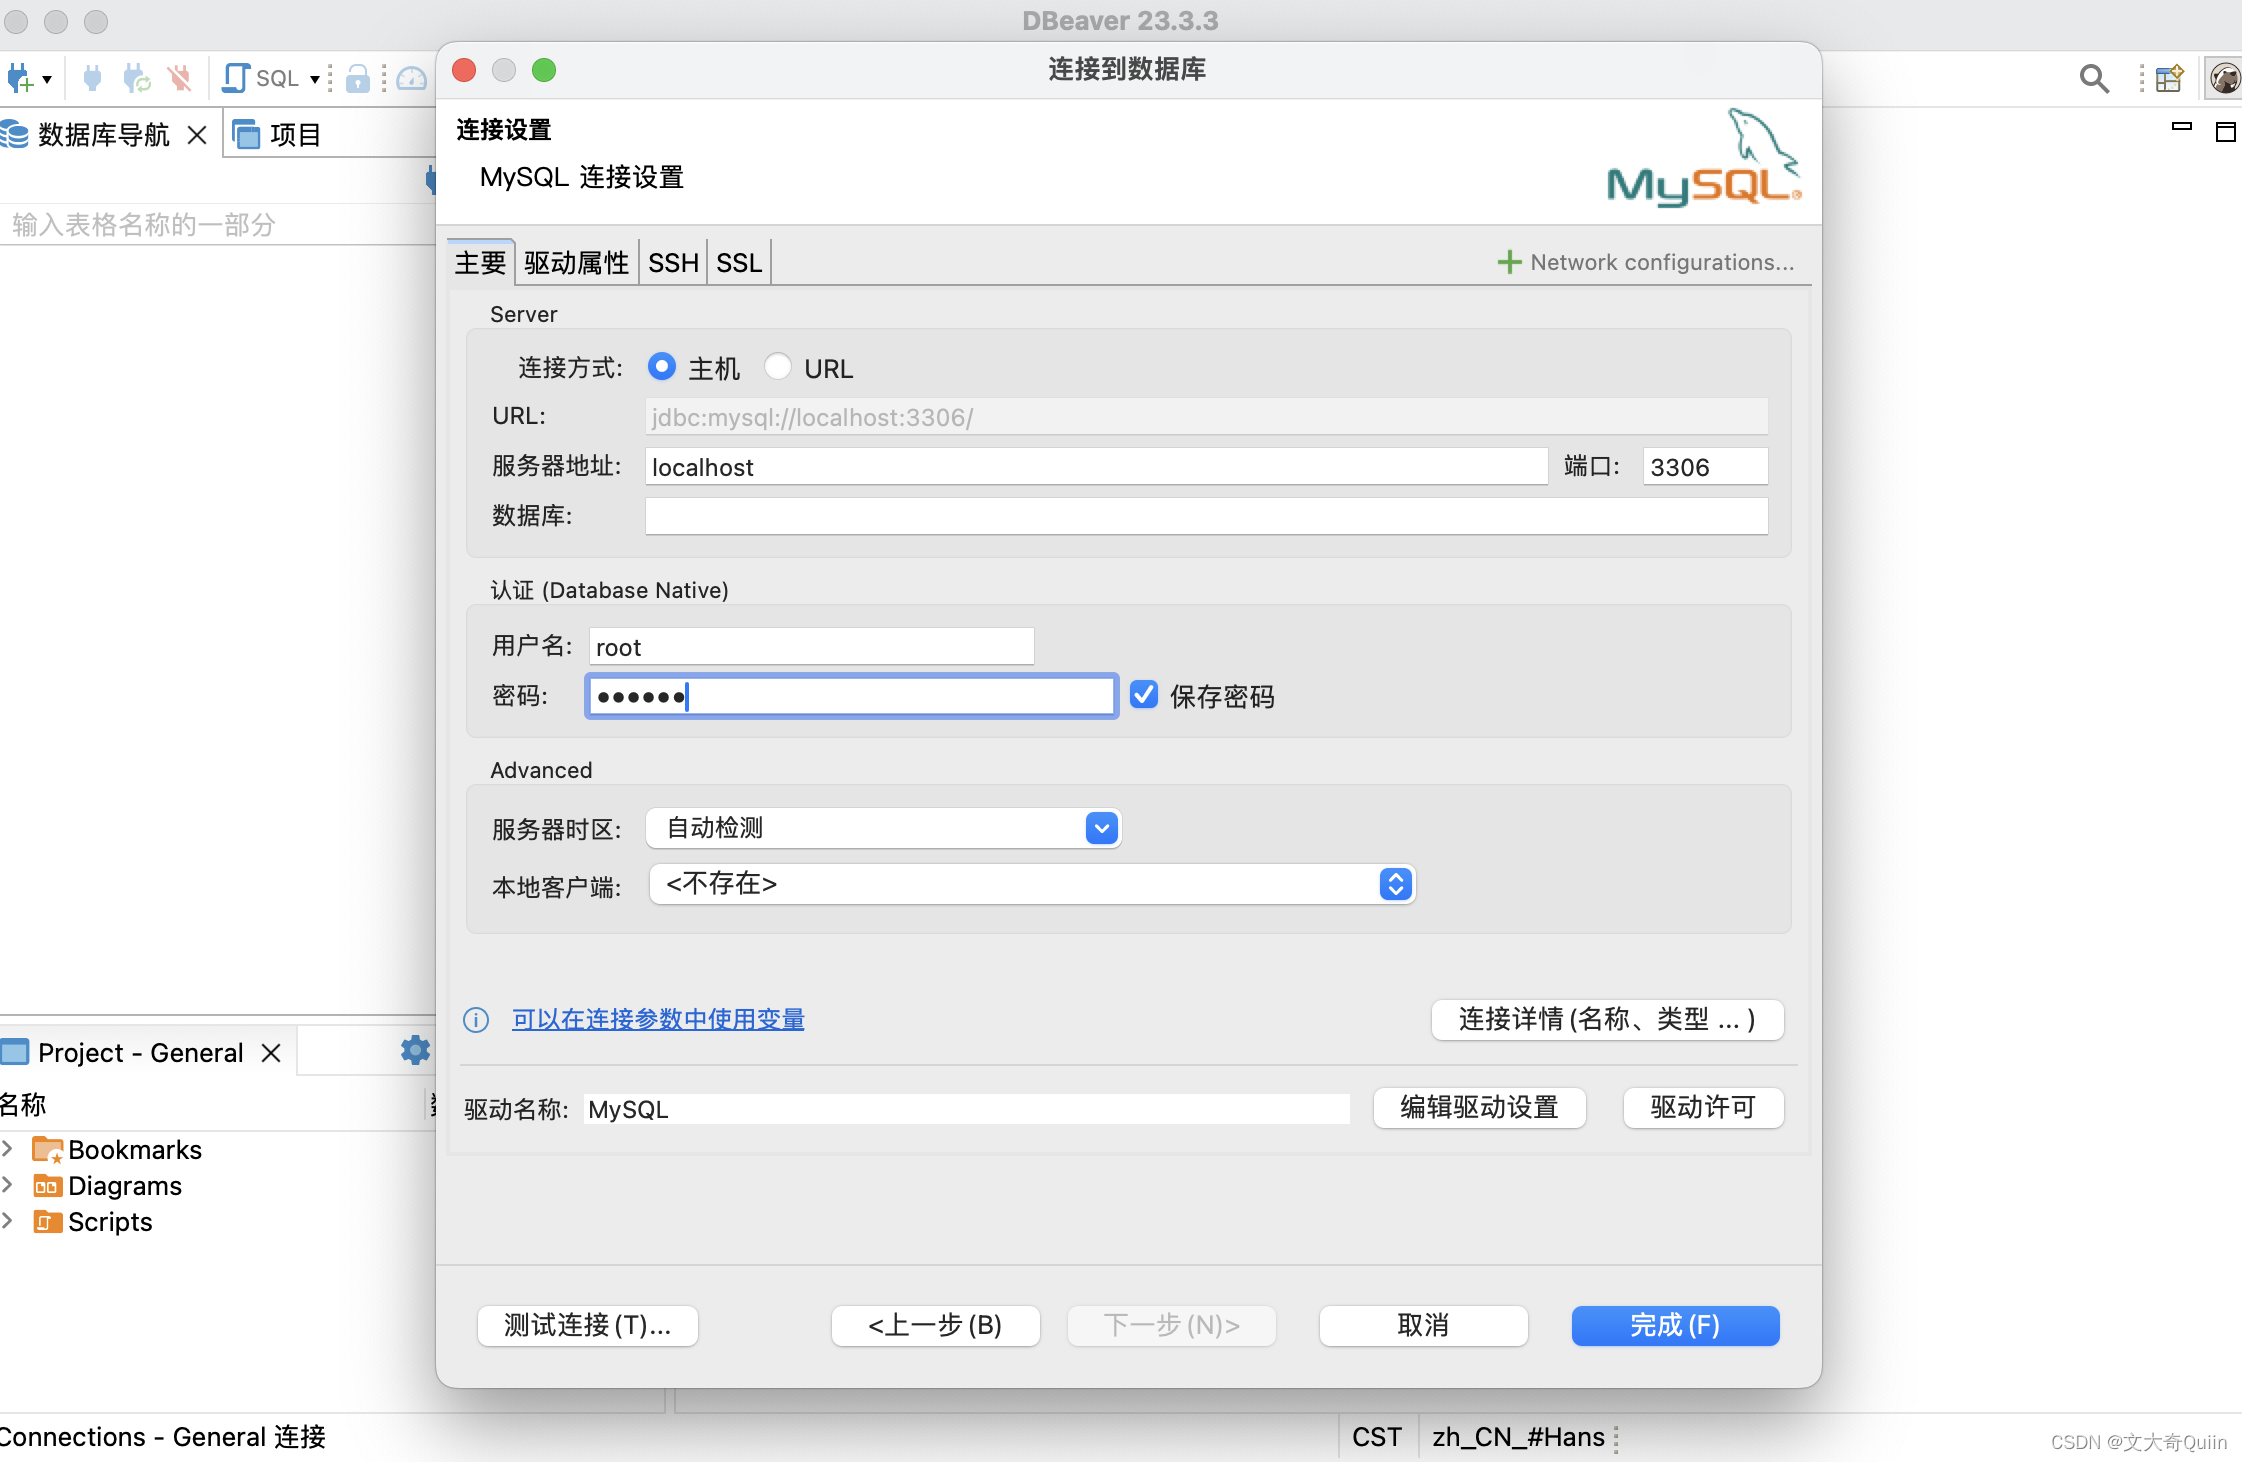Click the 服务器地址 localhost field
Screen dimensions: 2242x1462
[x=1096, y=467]
